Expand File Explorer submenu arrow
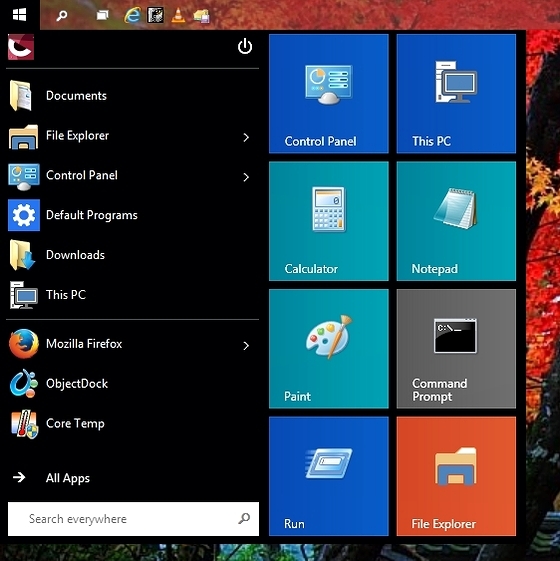This screenshot has height=561, width=560. 246,137
